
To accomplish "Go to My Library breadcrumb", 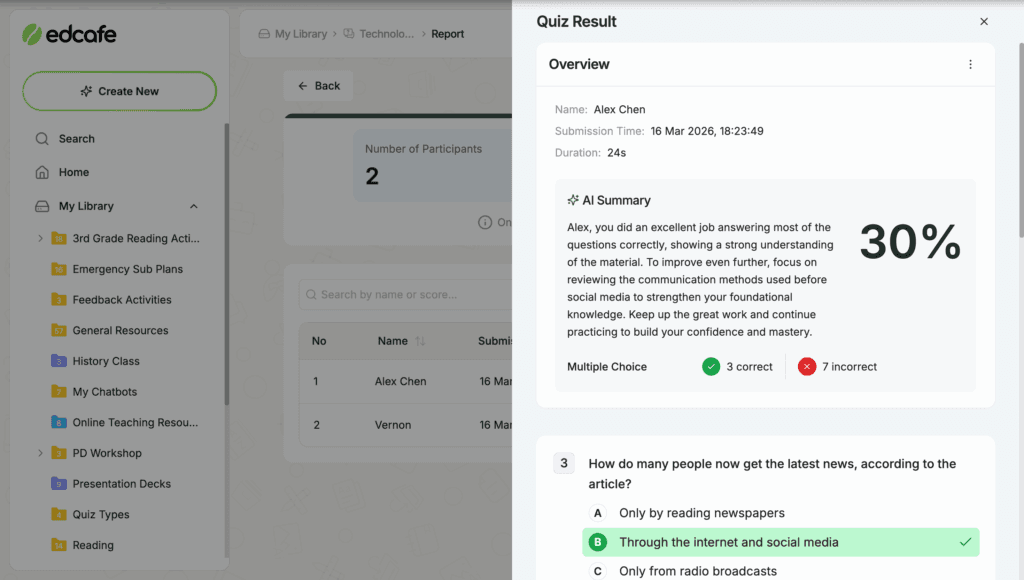I will pyautogui.click(x=300, y=34).
